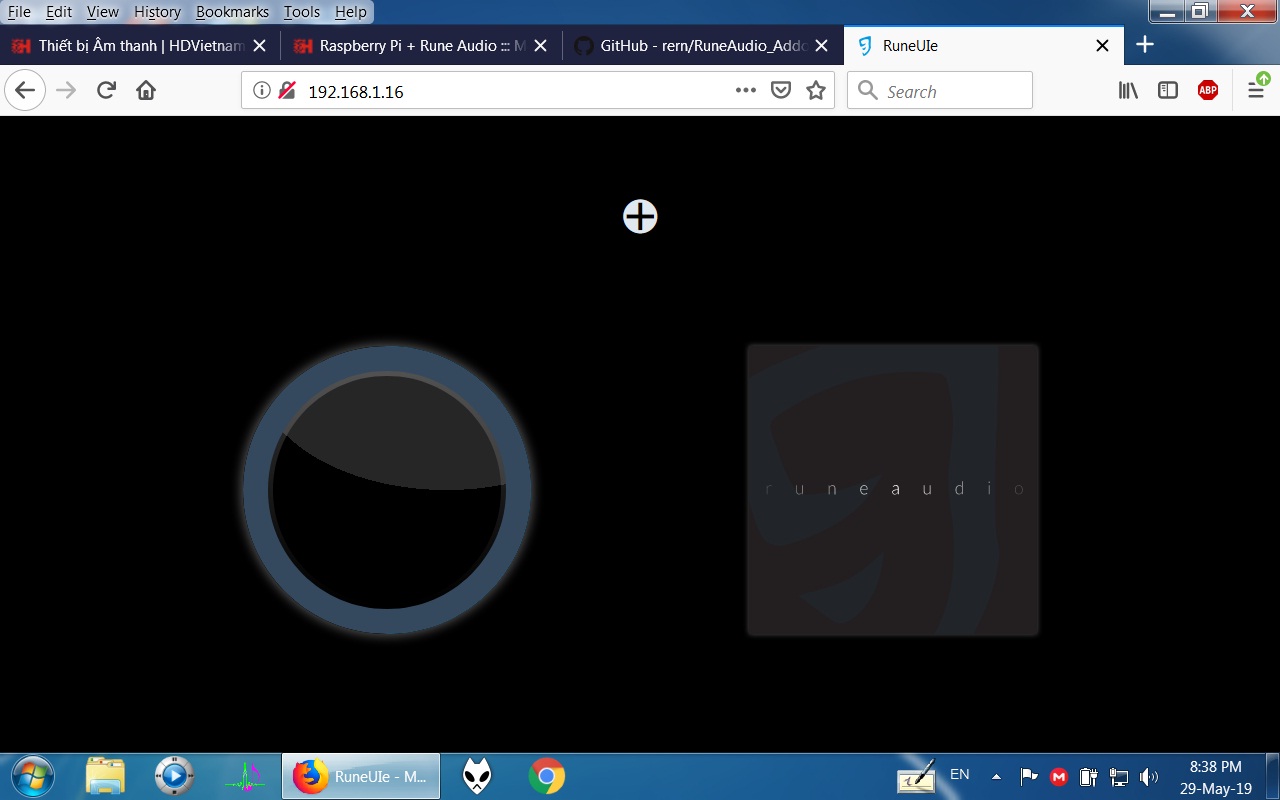Screen dimensions: 1280x800
Task: Toggle the sidebar view
Action: tap(1168, 91)
